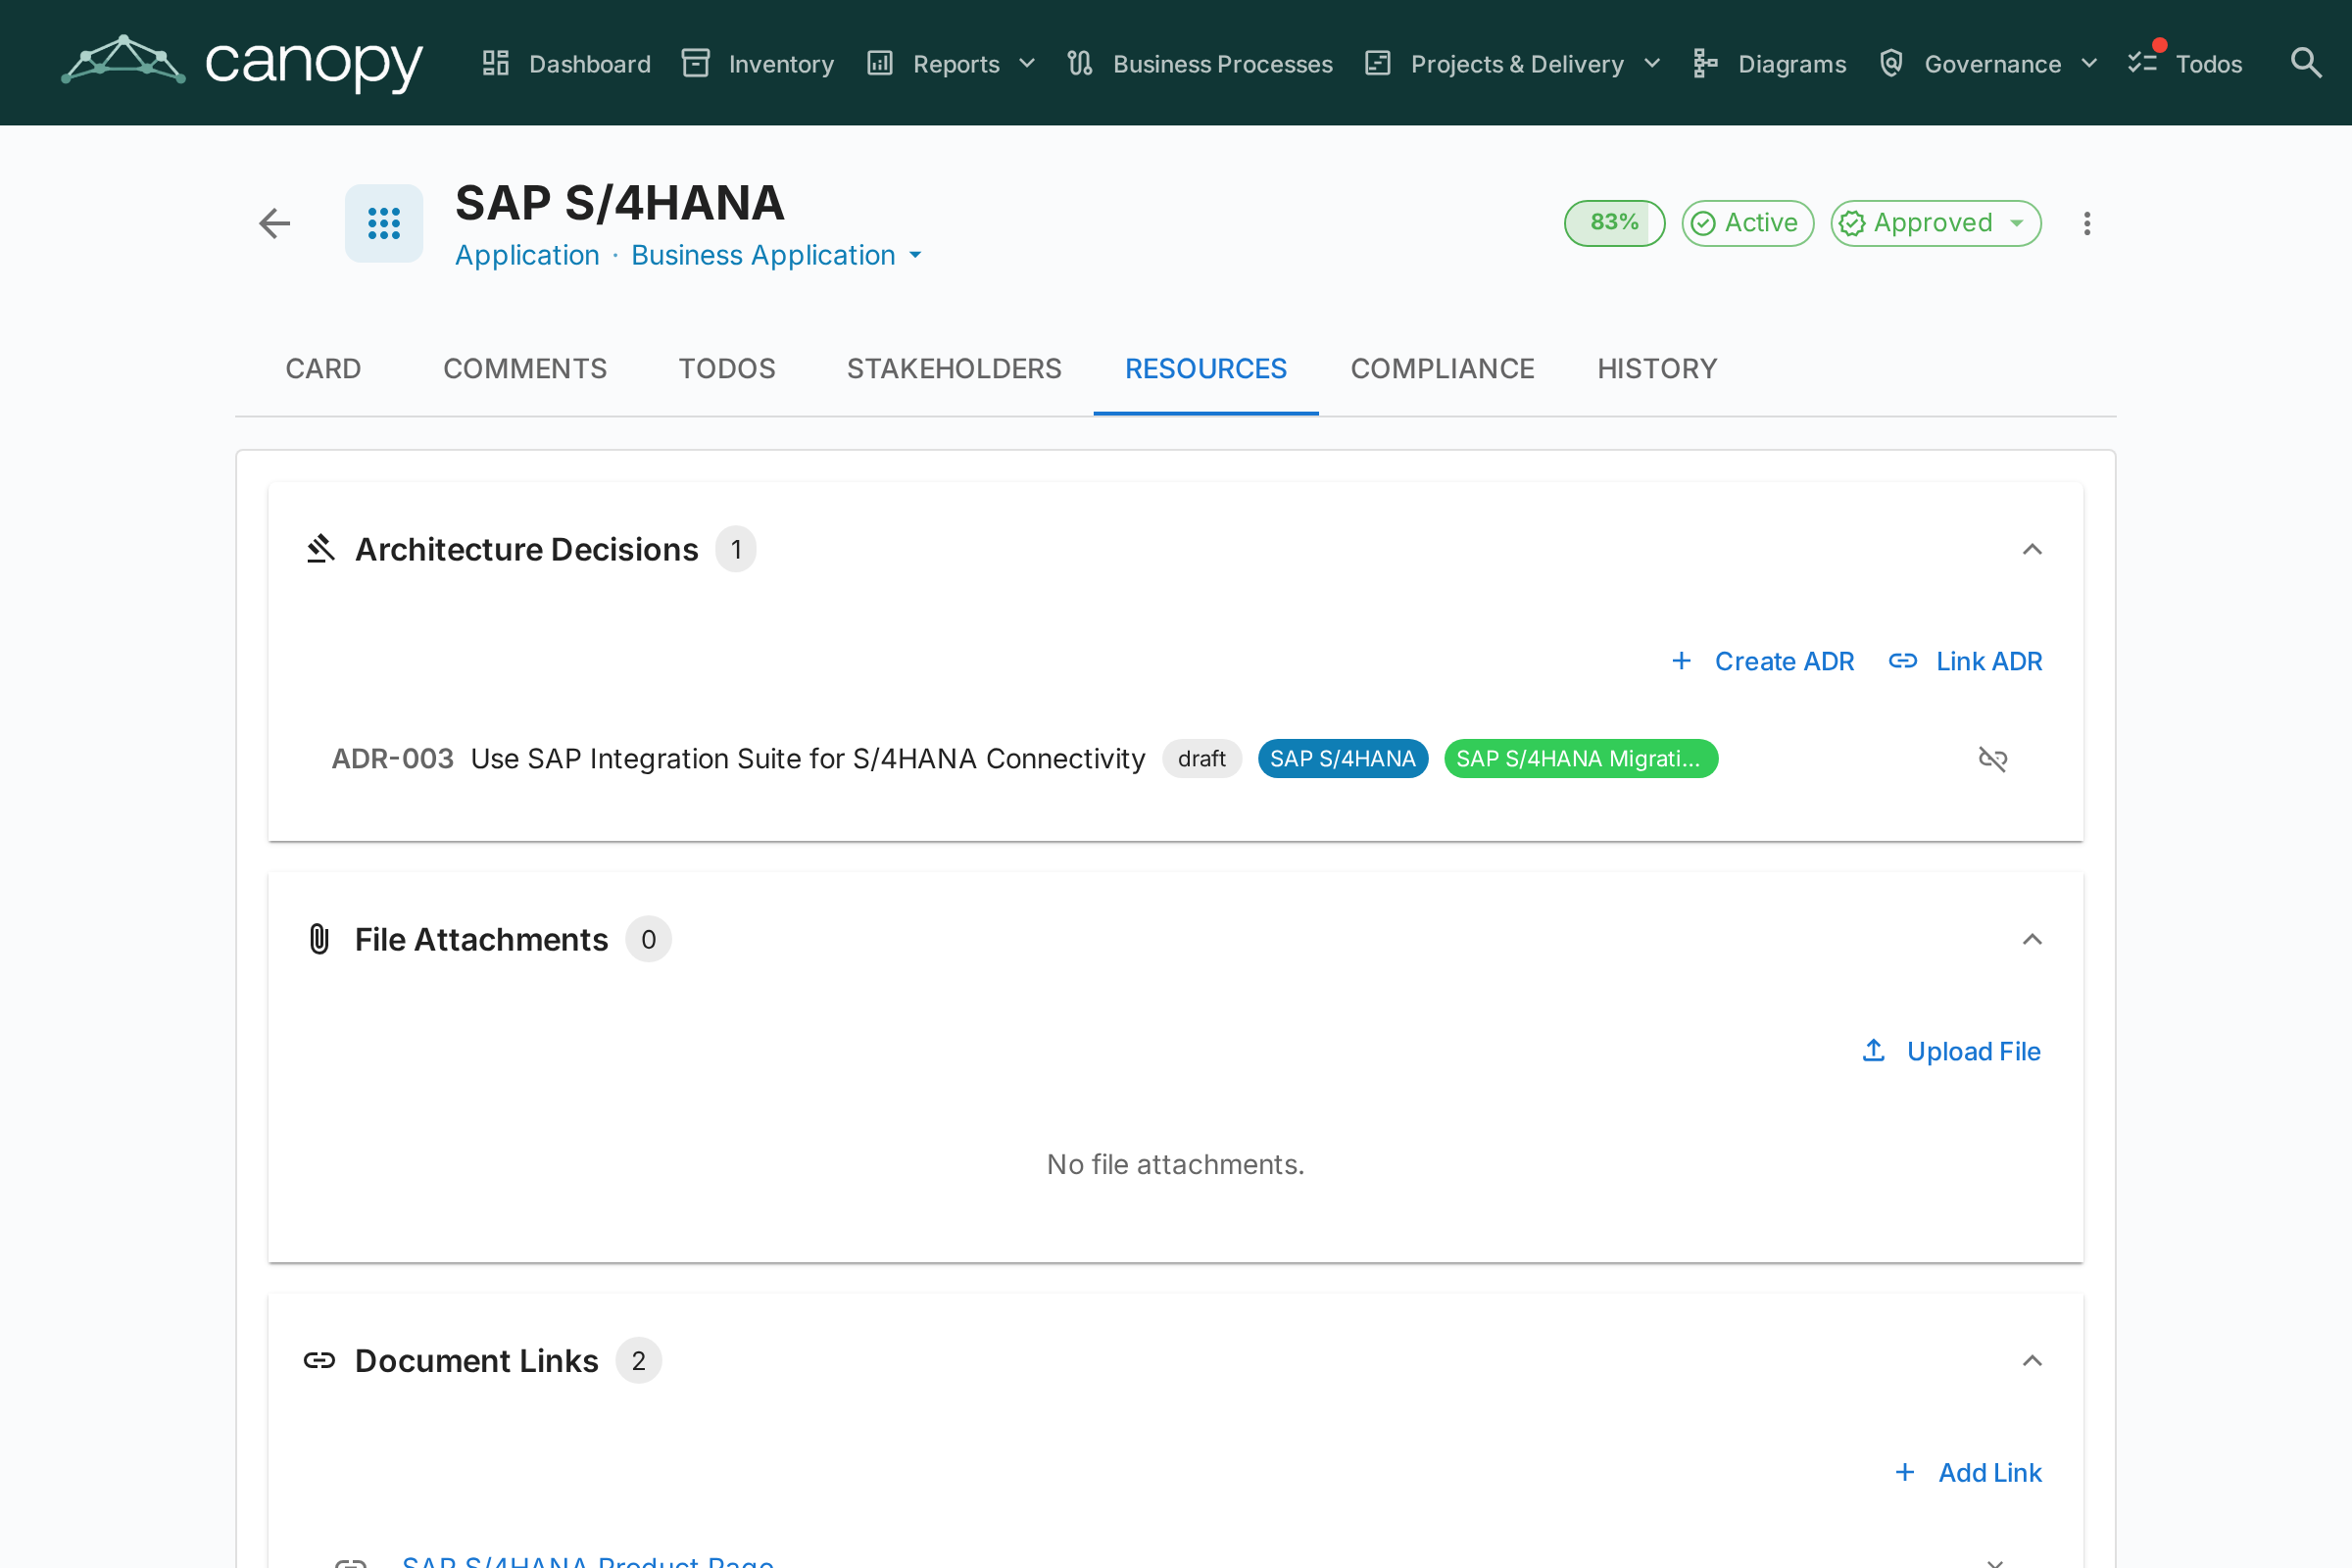This screenshot has width=2352, height=1568.
Task: Open Inventory from the top navigation
Action: 757,63
